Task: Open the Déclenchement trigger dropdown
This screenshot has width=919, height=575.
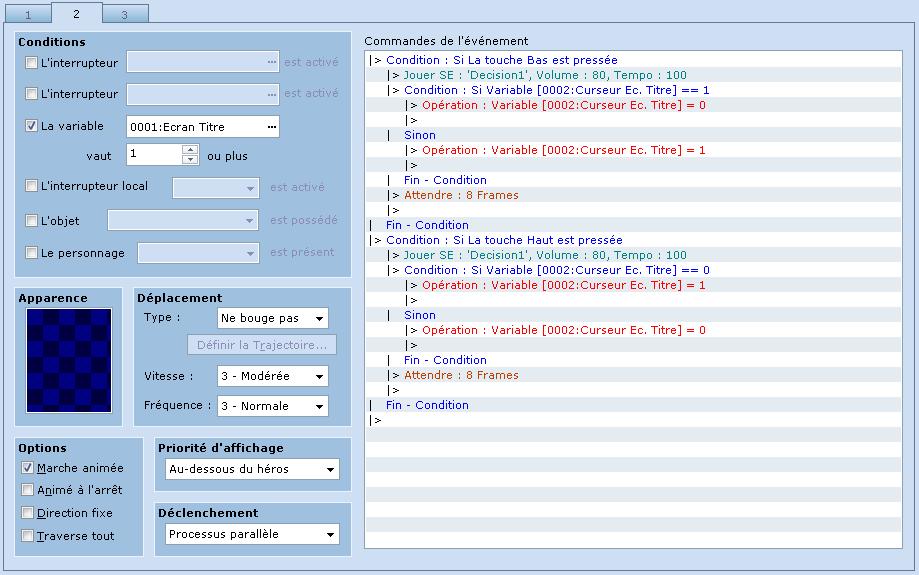Action: pos(252,534)
